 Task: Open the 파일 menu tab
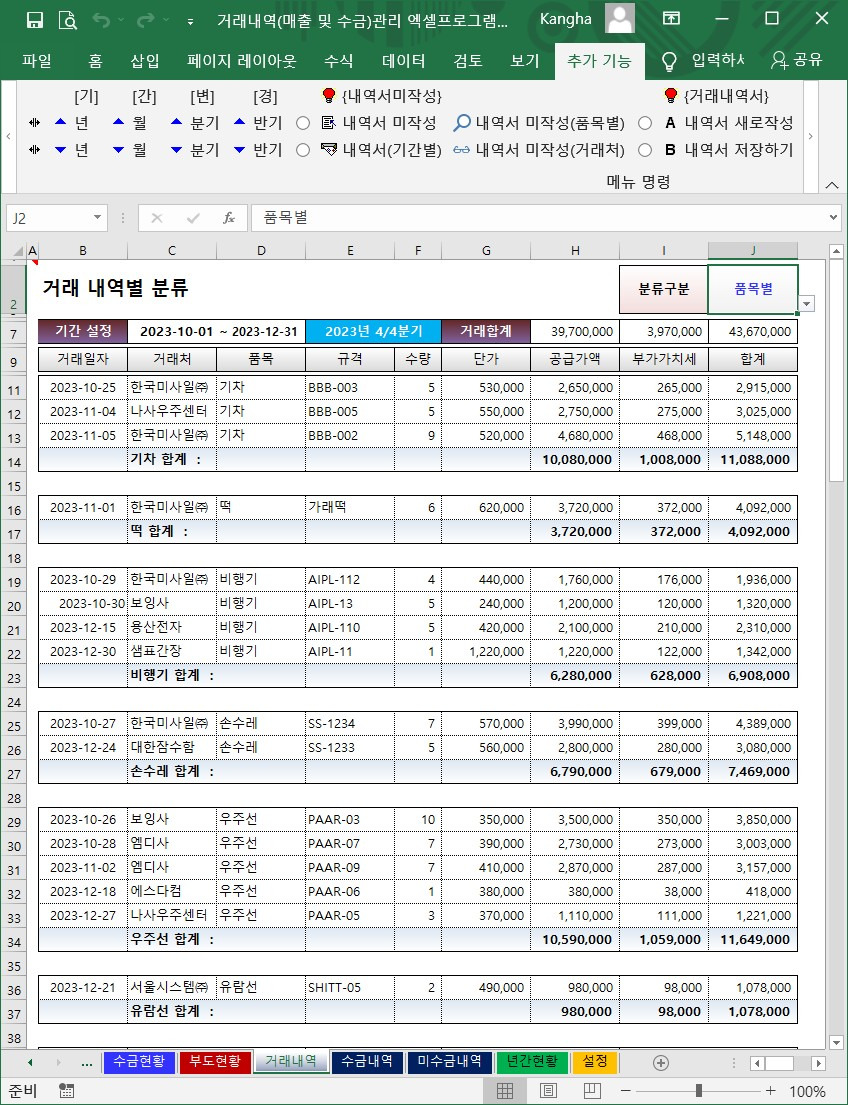click(37, 61)
